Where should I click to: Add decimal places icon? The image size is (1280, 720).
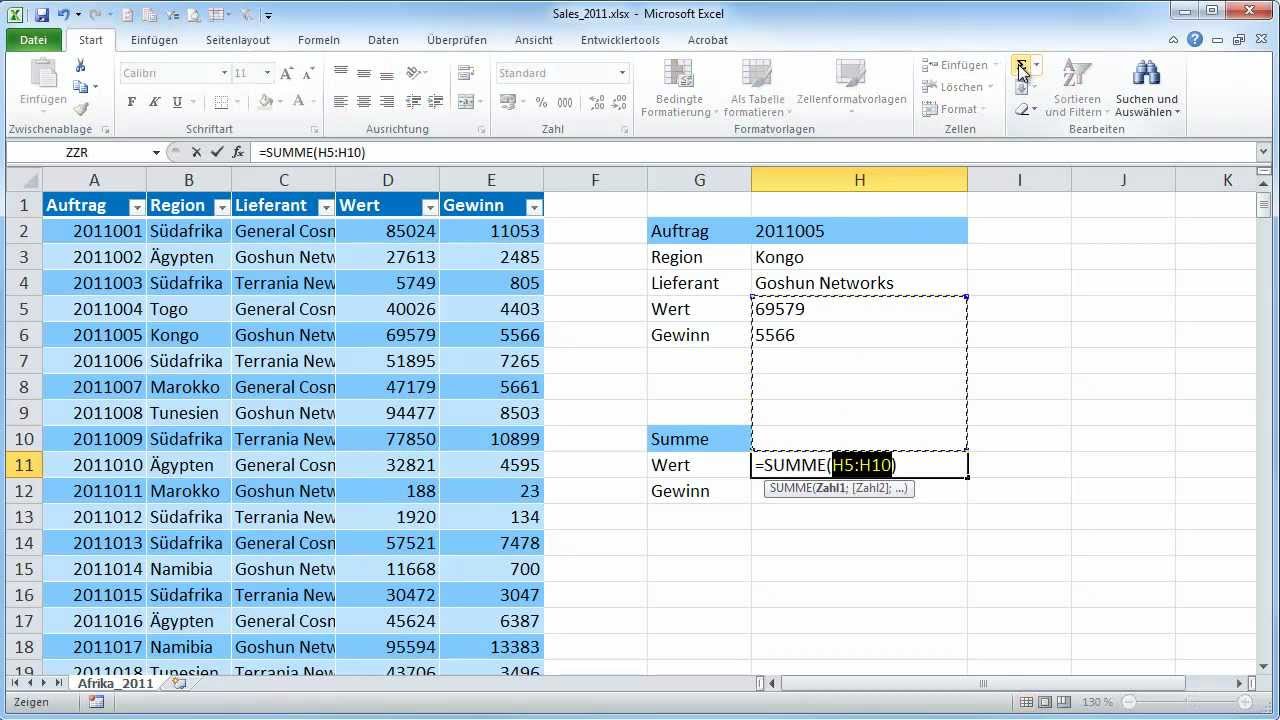click(597, 102)
